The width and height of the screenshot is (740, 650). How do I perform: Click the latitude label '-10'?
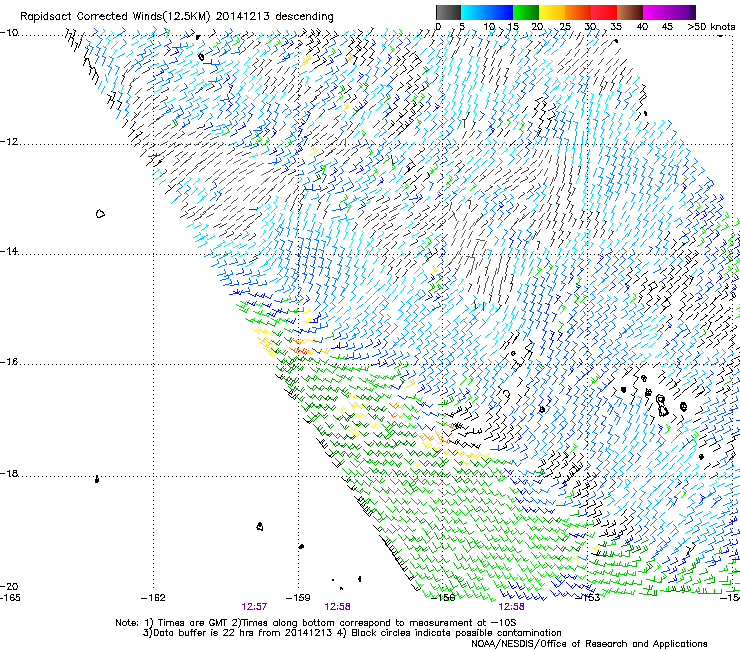click(9, 32)
